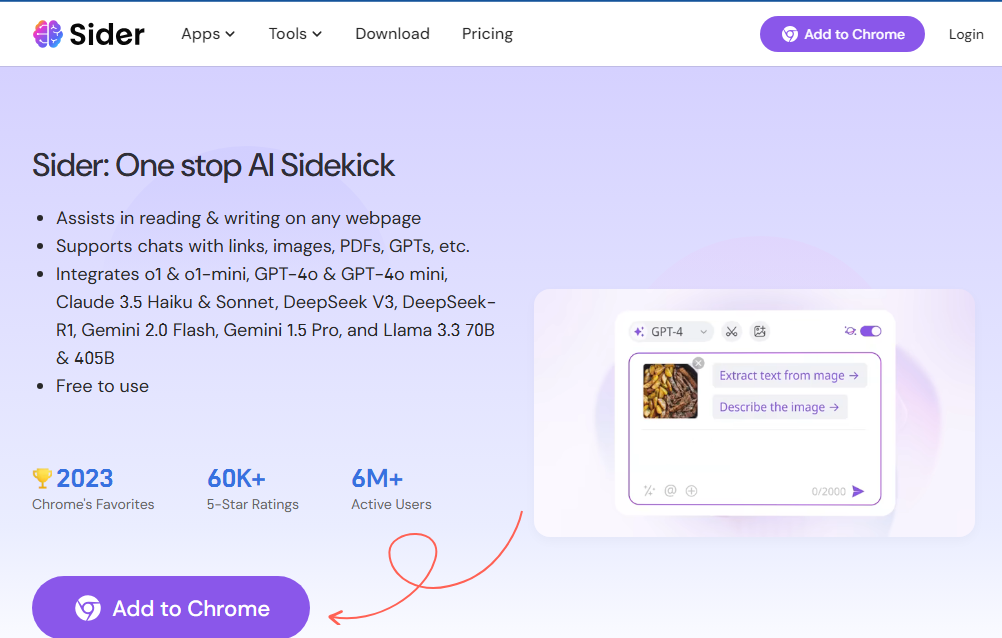
Task: Click the Sider wordmark text
Action: click(x=107, y=35)
